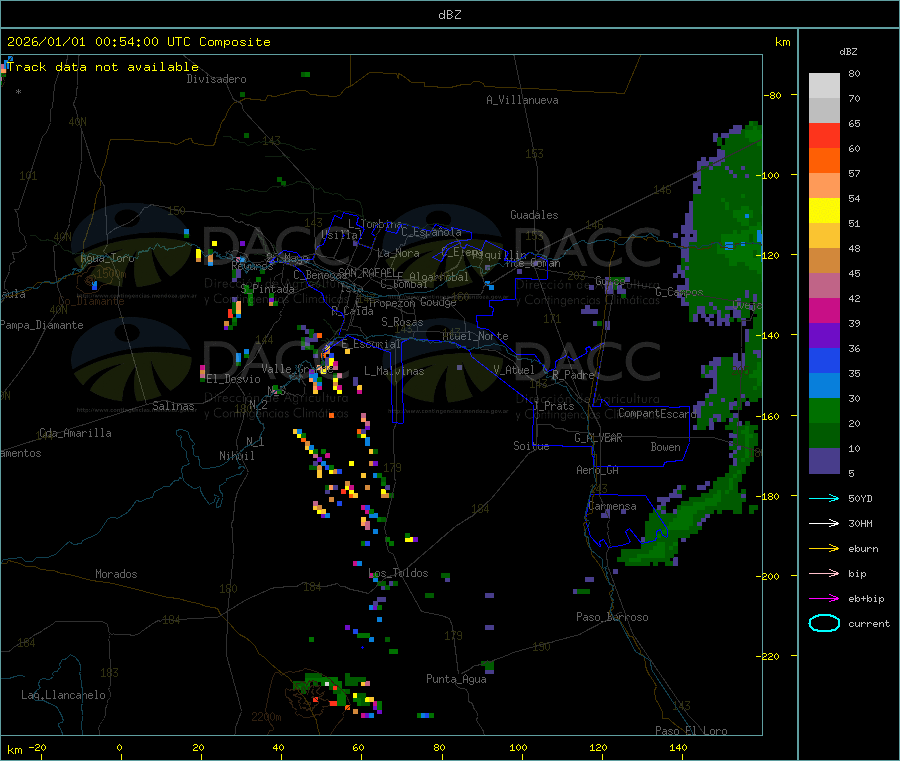The width and height of the screenshot is (900, 761).
Task: Click the Punta_Agua map label
Action: [x=456, y=680]
